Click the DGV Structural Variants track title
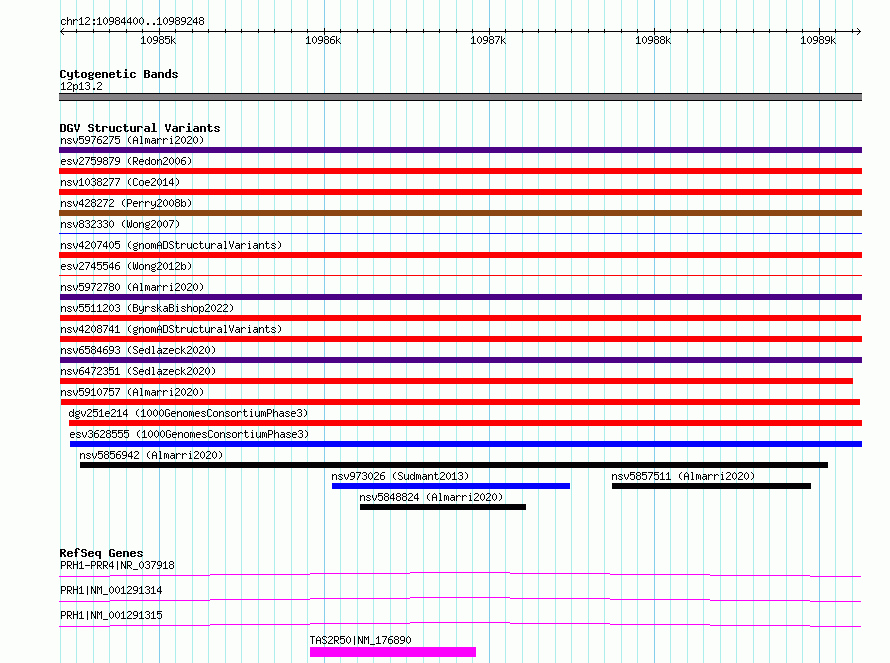This screenshot has width=890, height=663. tap(140, 128)
